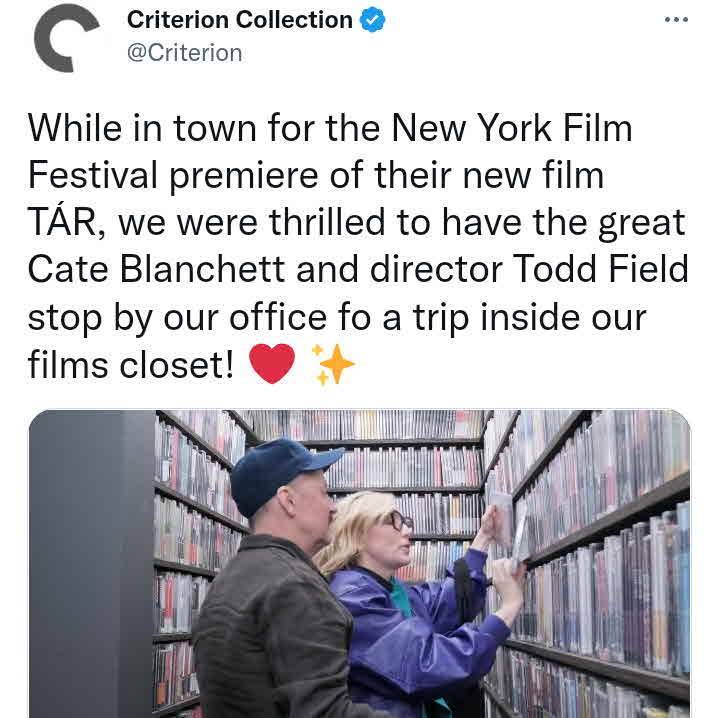The height and width of the screenshot is (718, 718).
Task: Click the tweet text mentioning Cate Blanchett
Action: [x=359, y=246]
